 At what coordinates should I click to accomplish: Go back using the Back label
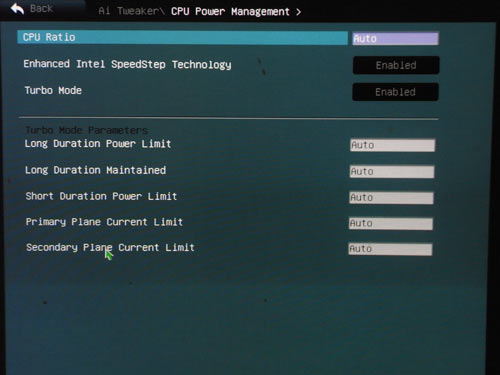pyautogui.click(x=41, y=8)
